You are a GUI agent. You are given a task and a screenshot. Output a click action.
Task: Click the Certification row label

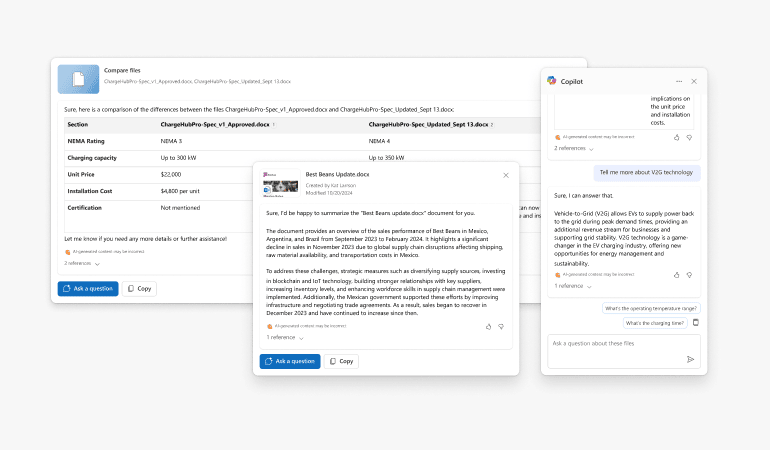(x=84, y=208)
